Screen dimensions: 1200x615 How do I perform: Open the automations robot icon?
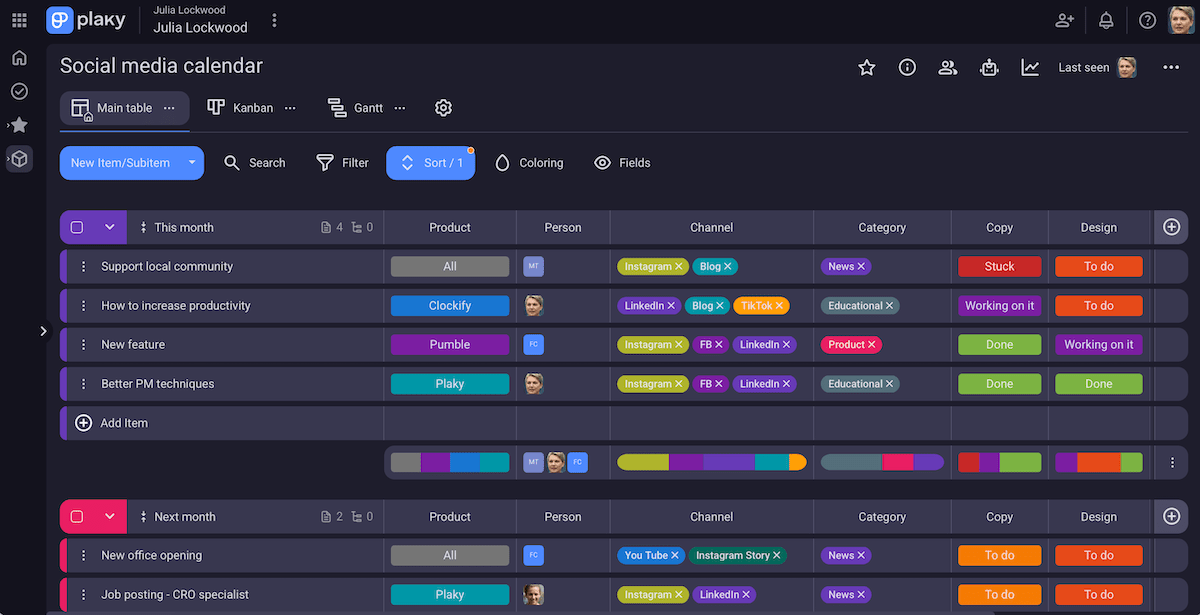point(989,67)
